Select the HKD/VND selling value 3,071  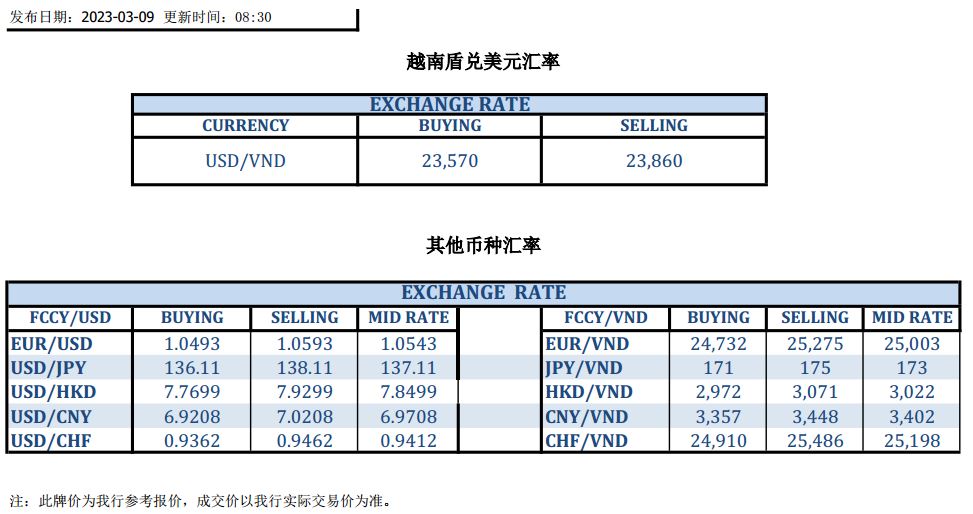pyautogui.click(x=814, y=392)
